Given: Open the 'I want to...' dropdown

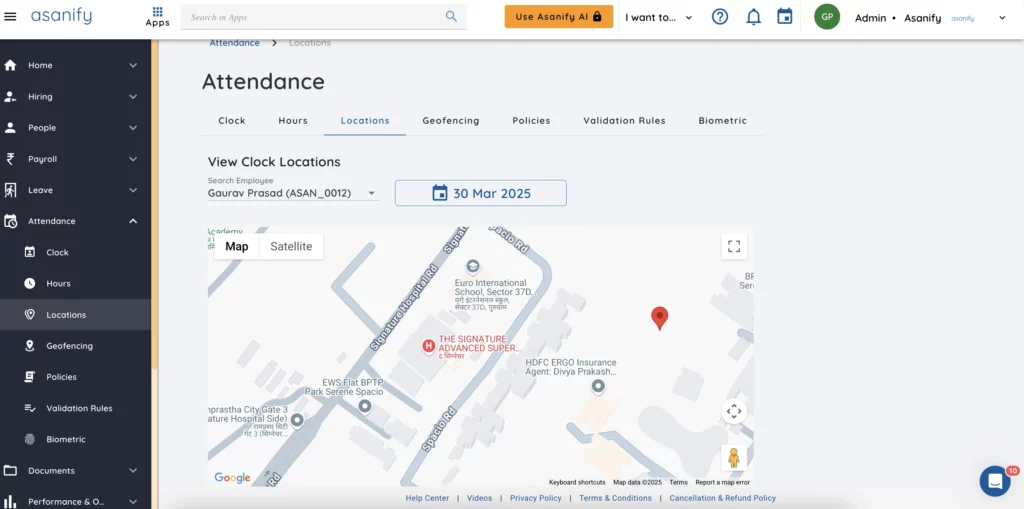Looking at the screenshot, I should (x=658, y=18).
